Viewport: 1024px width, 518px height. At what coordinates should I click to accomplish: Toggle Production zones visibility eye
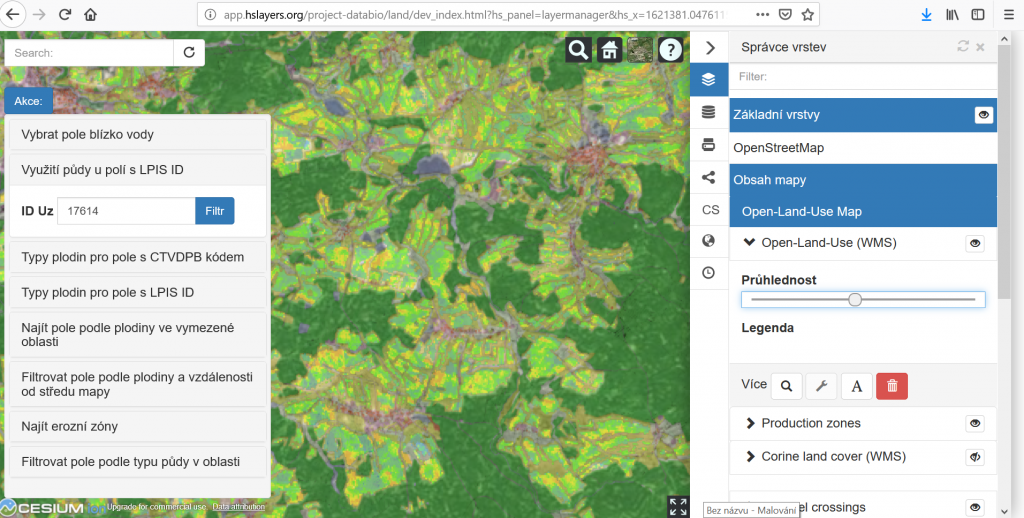click(x=975, y=423)
